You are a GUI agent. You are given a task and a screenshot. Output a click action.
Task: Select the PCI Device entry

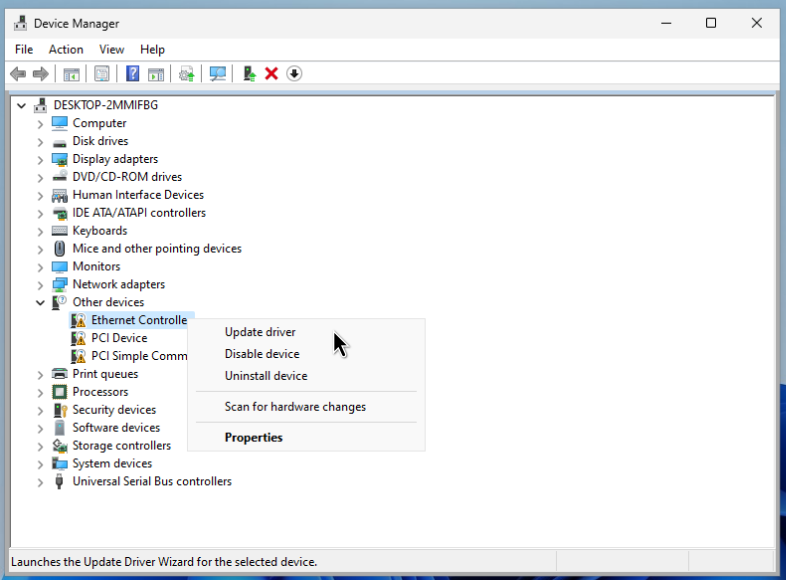pyautogui.click(x=119, y=338)
